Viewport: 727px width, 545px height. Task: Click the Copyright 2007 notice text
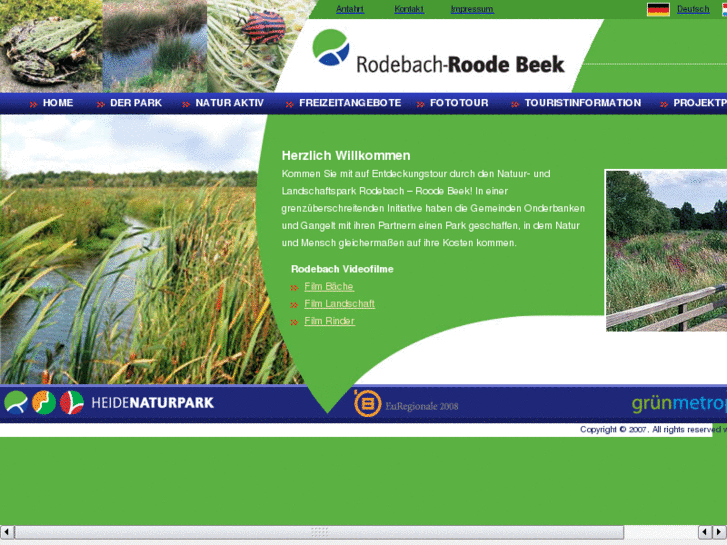point(653,430)
